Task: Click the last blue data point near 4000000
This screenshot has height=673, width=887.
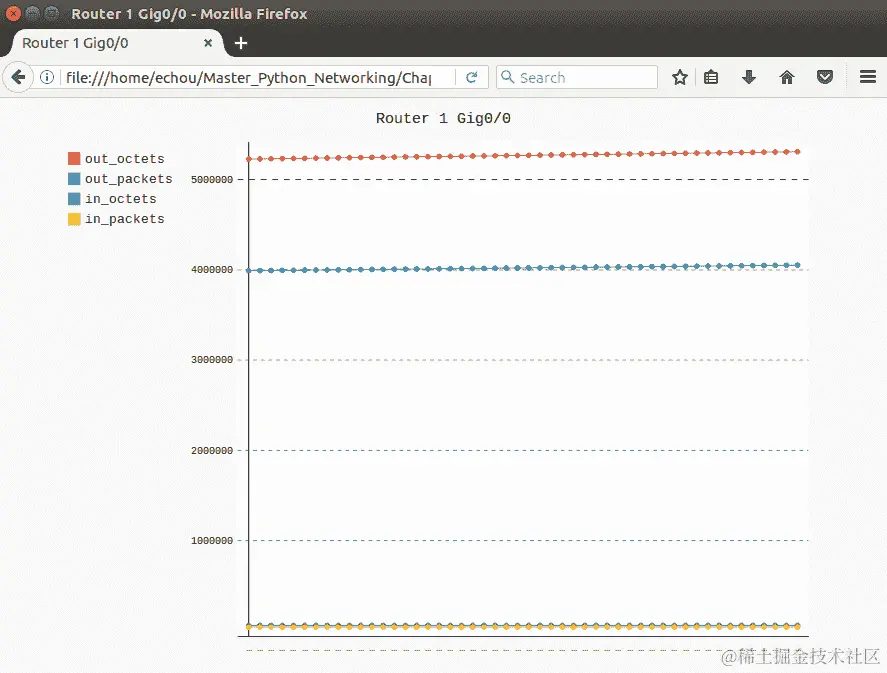Action: click(x=797, y=265)
